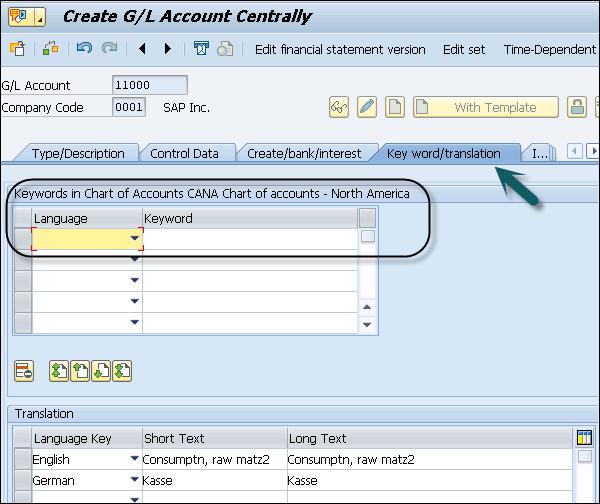Go to previous G/L account arrow

point(142,49)
